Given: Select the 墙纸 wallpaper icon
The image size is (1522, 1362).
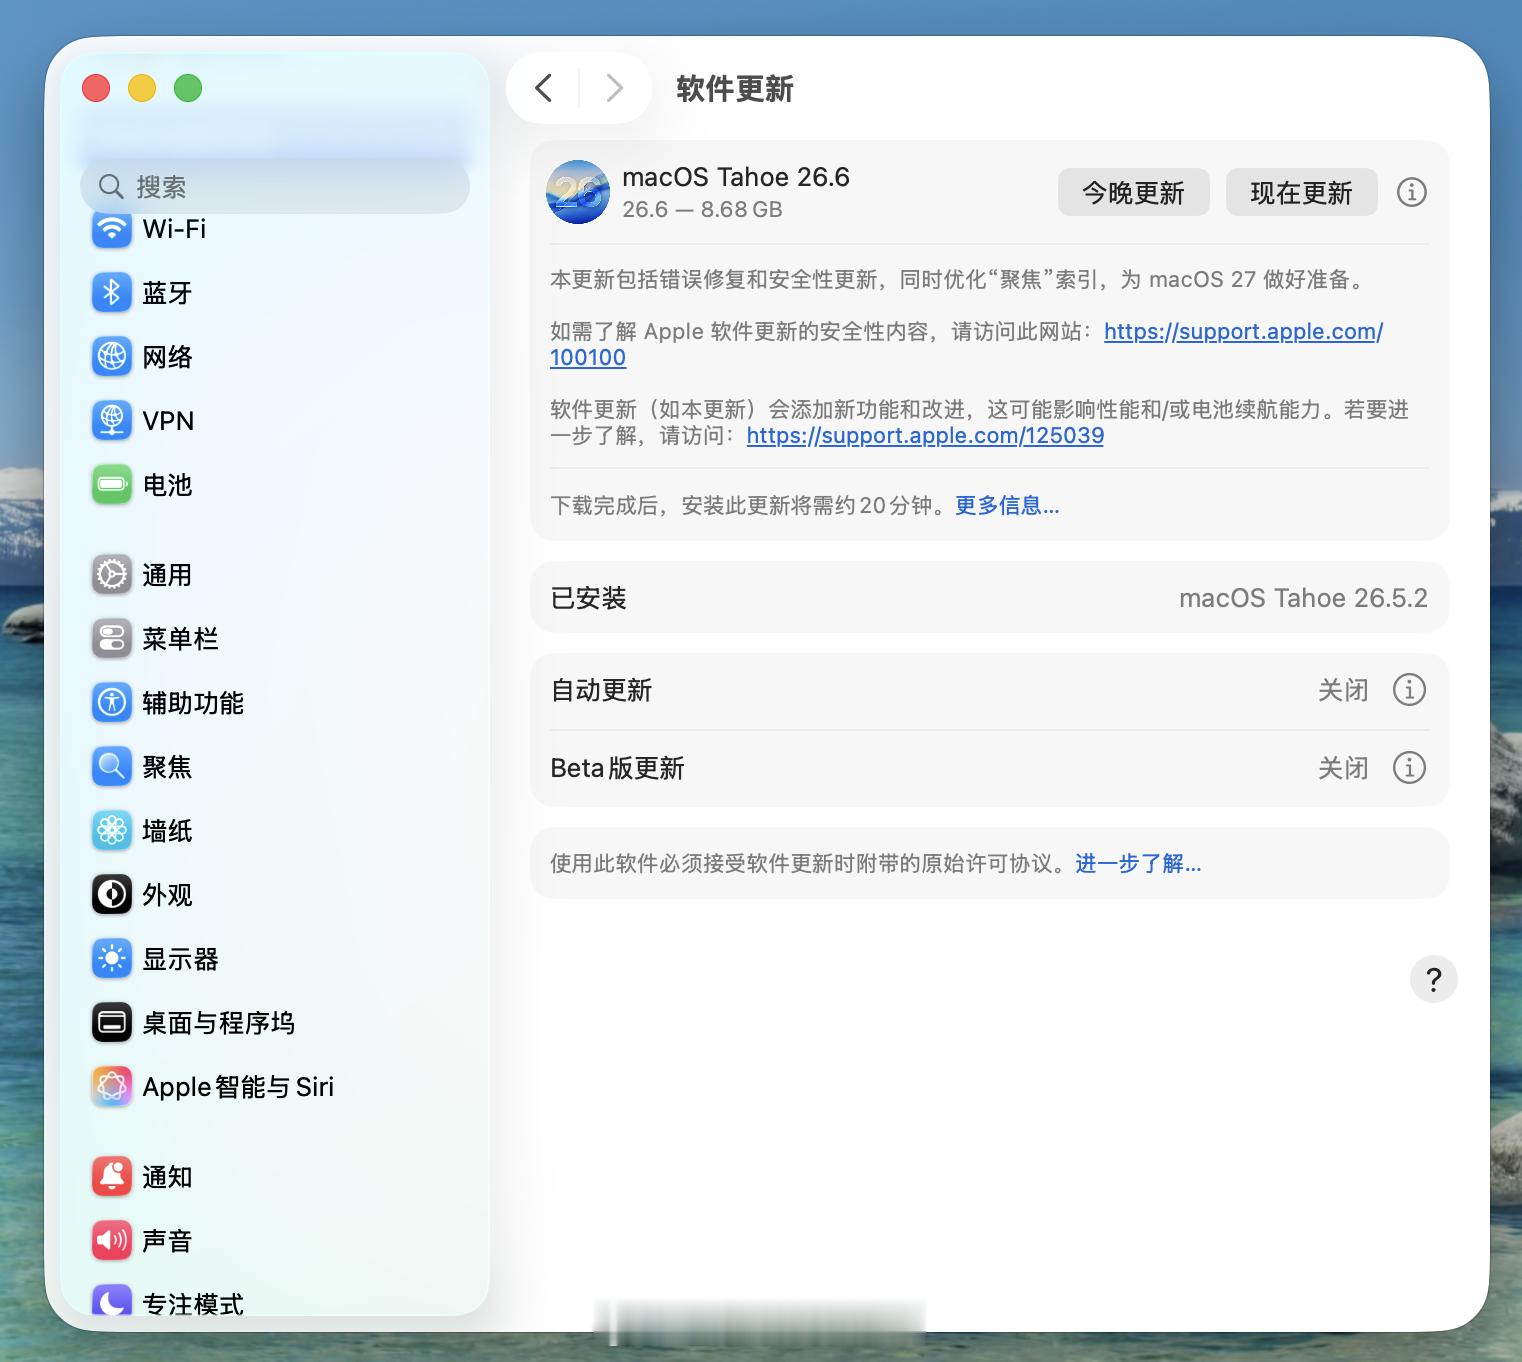Looking at the screenshot, I should point(112,831).
